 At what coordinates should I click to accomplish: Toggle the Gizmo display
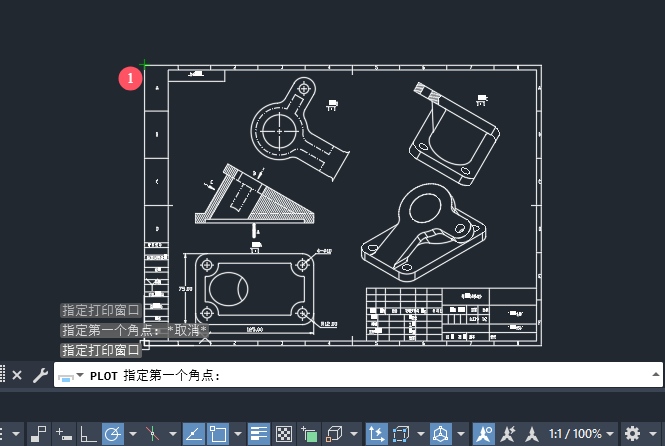441,434
